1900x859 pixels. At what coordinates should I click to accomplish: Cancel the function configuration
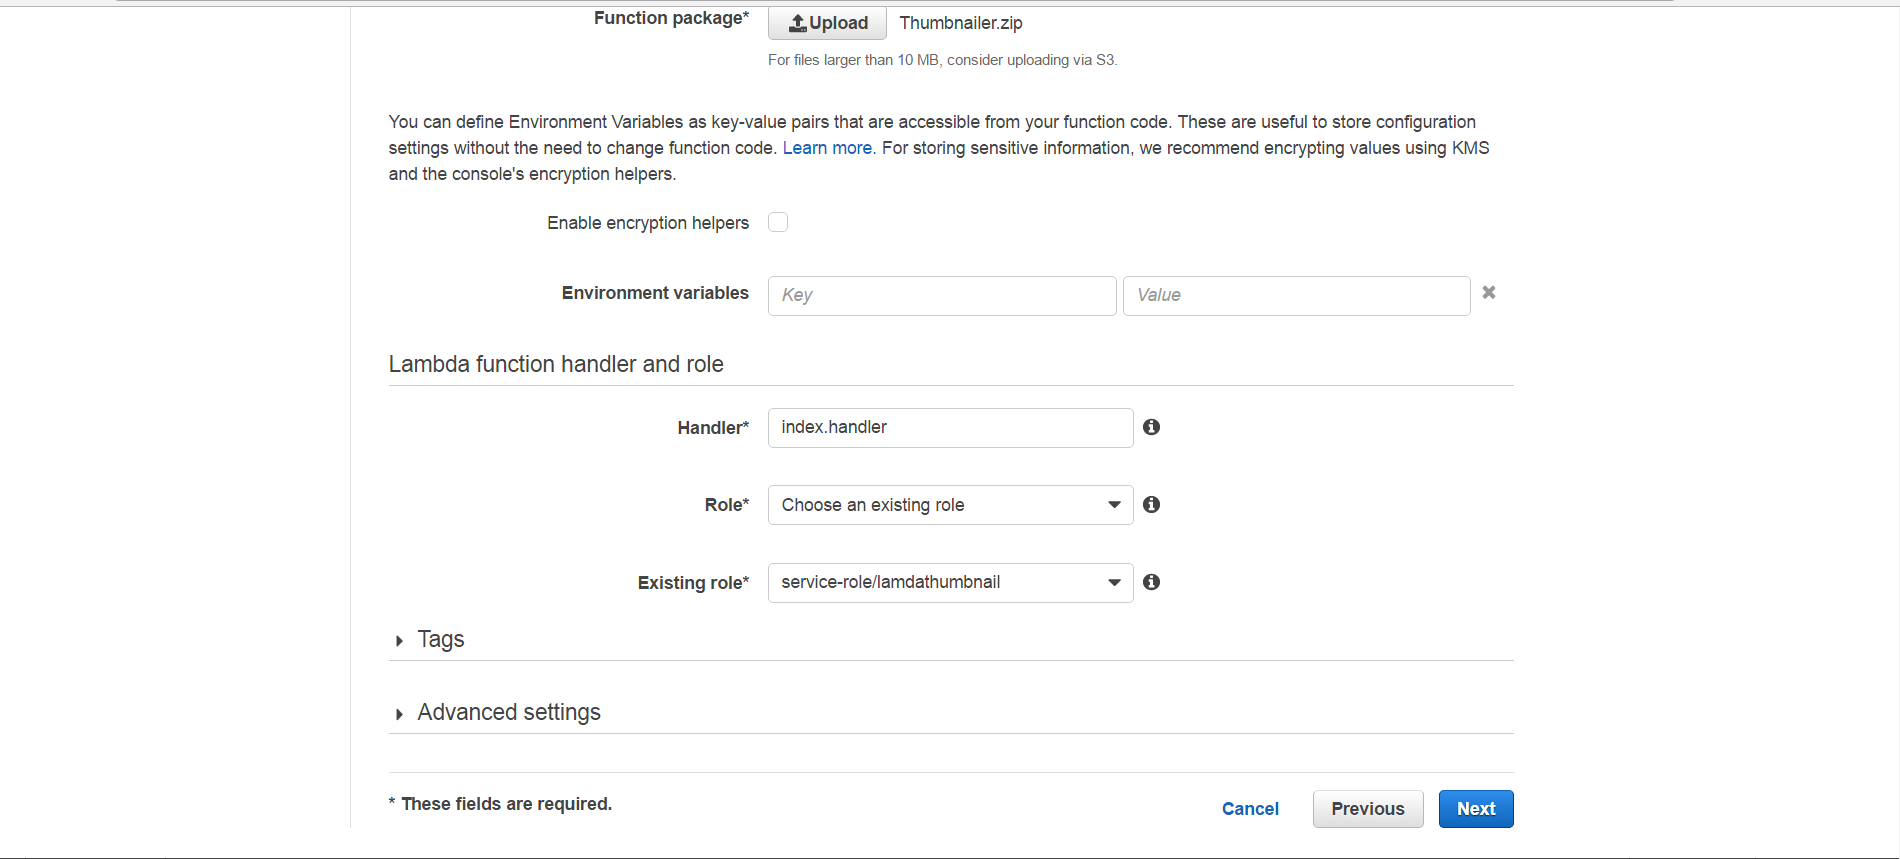click(1250, 809)
